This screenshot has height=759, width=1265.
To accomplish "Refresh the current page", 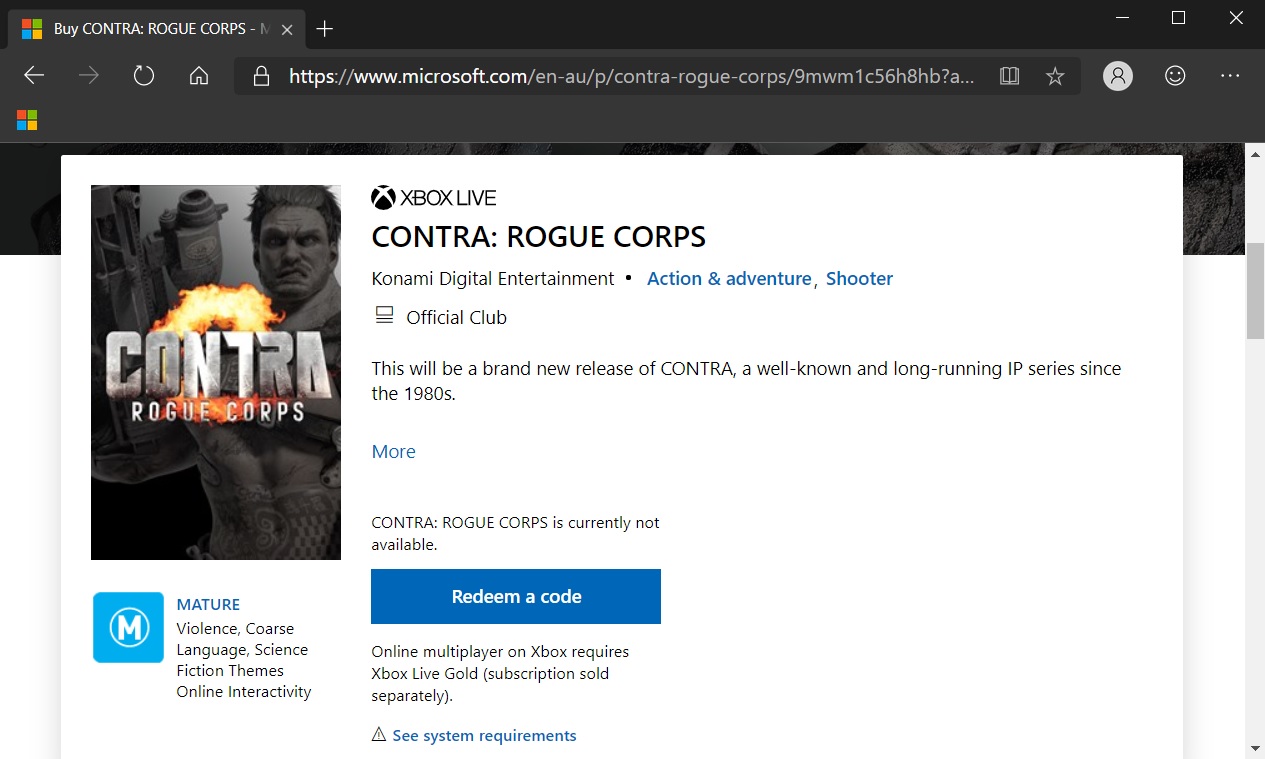I will [x=144, y=76].
